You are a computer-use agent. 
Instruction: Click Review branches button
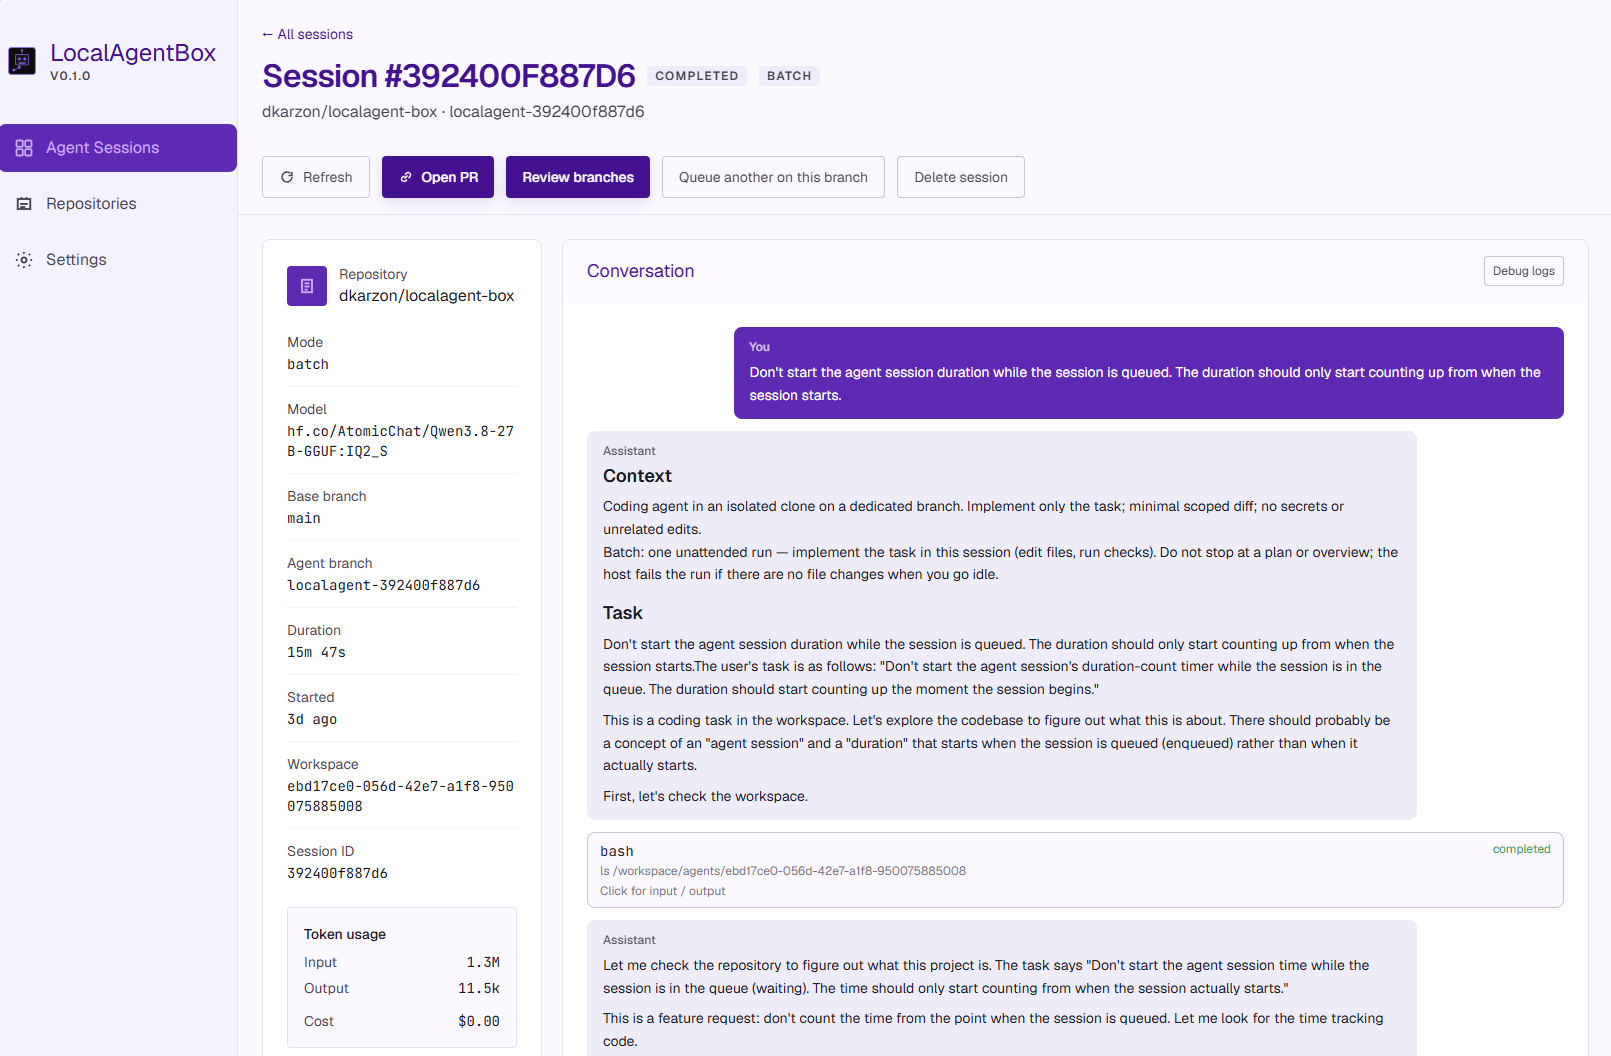click(x=578, y=177)
